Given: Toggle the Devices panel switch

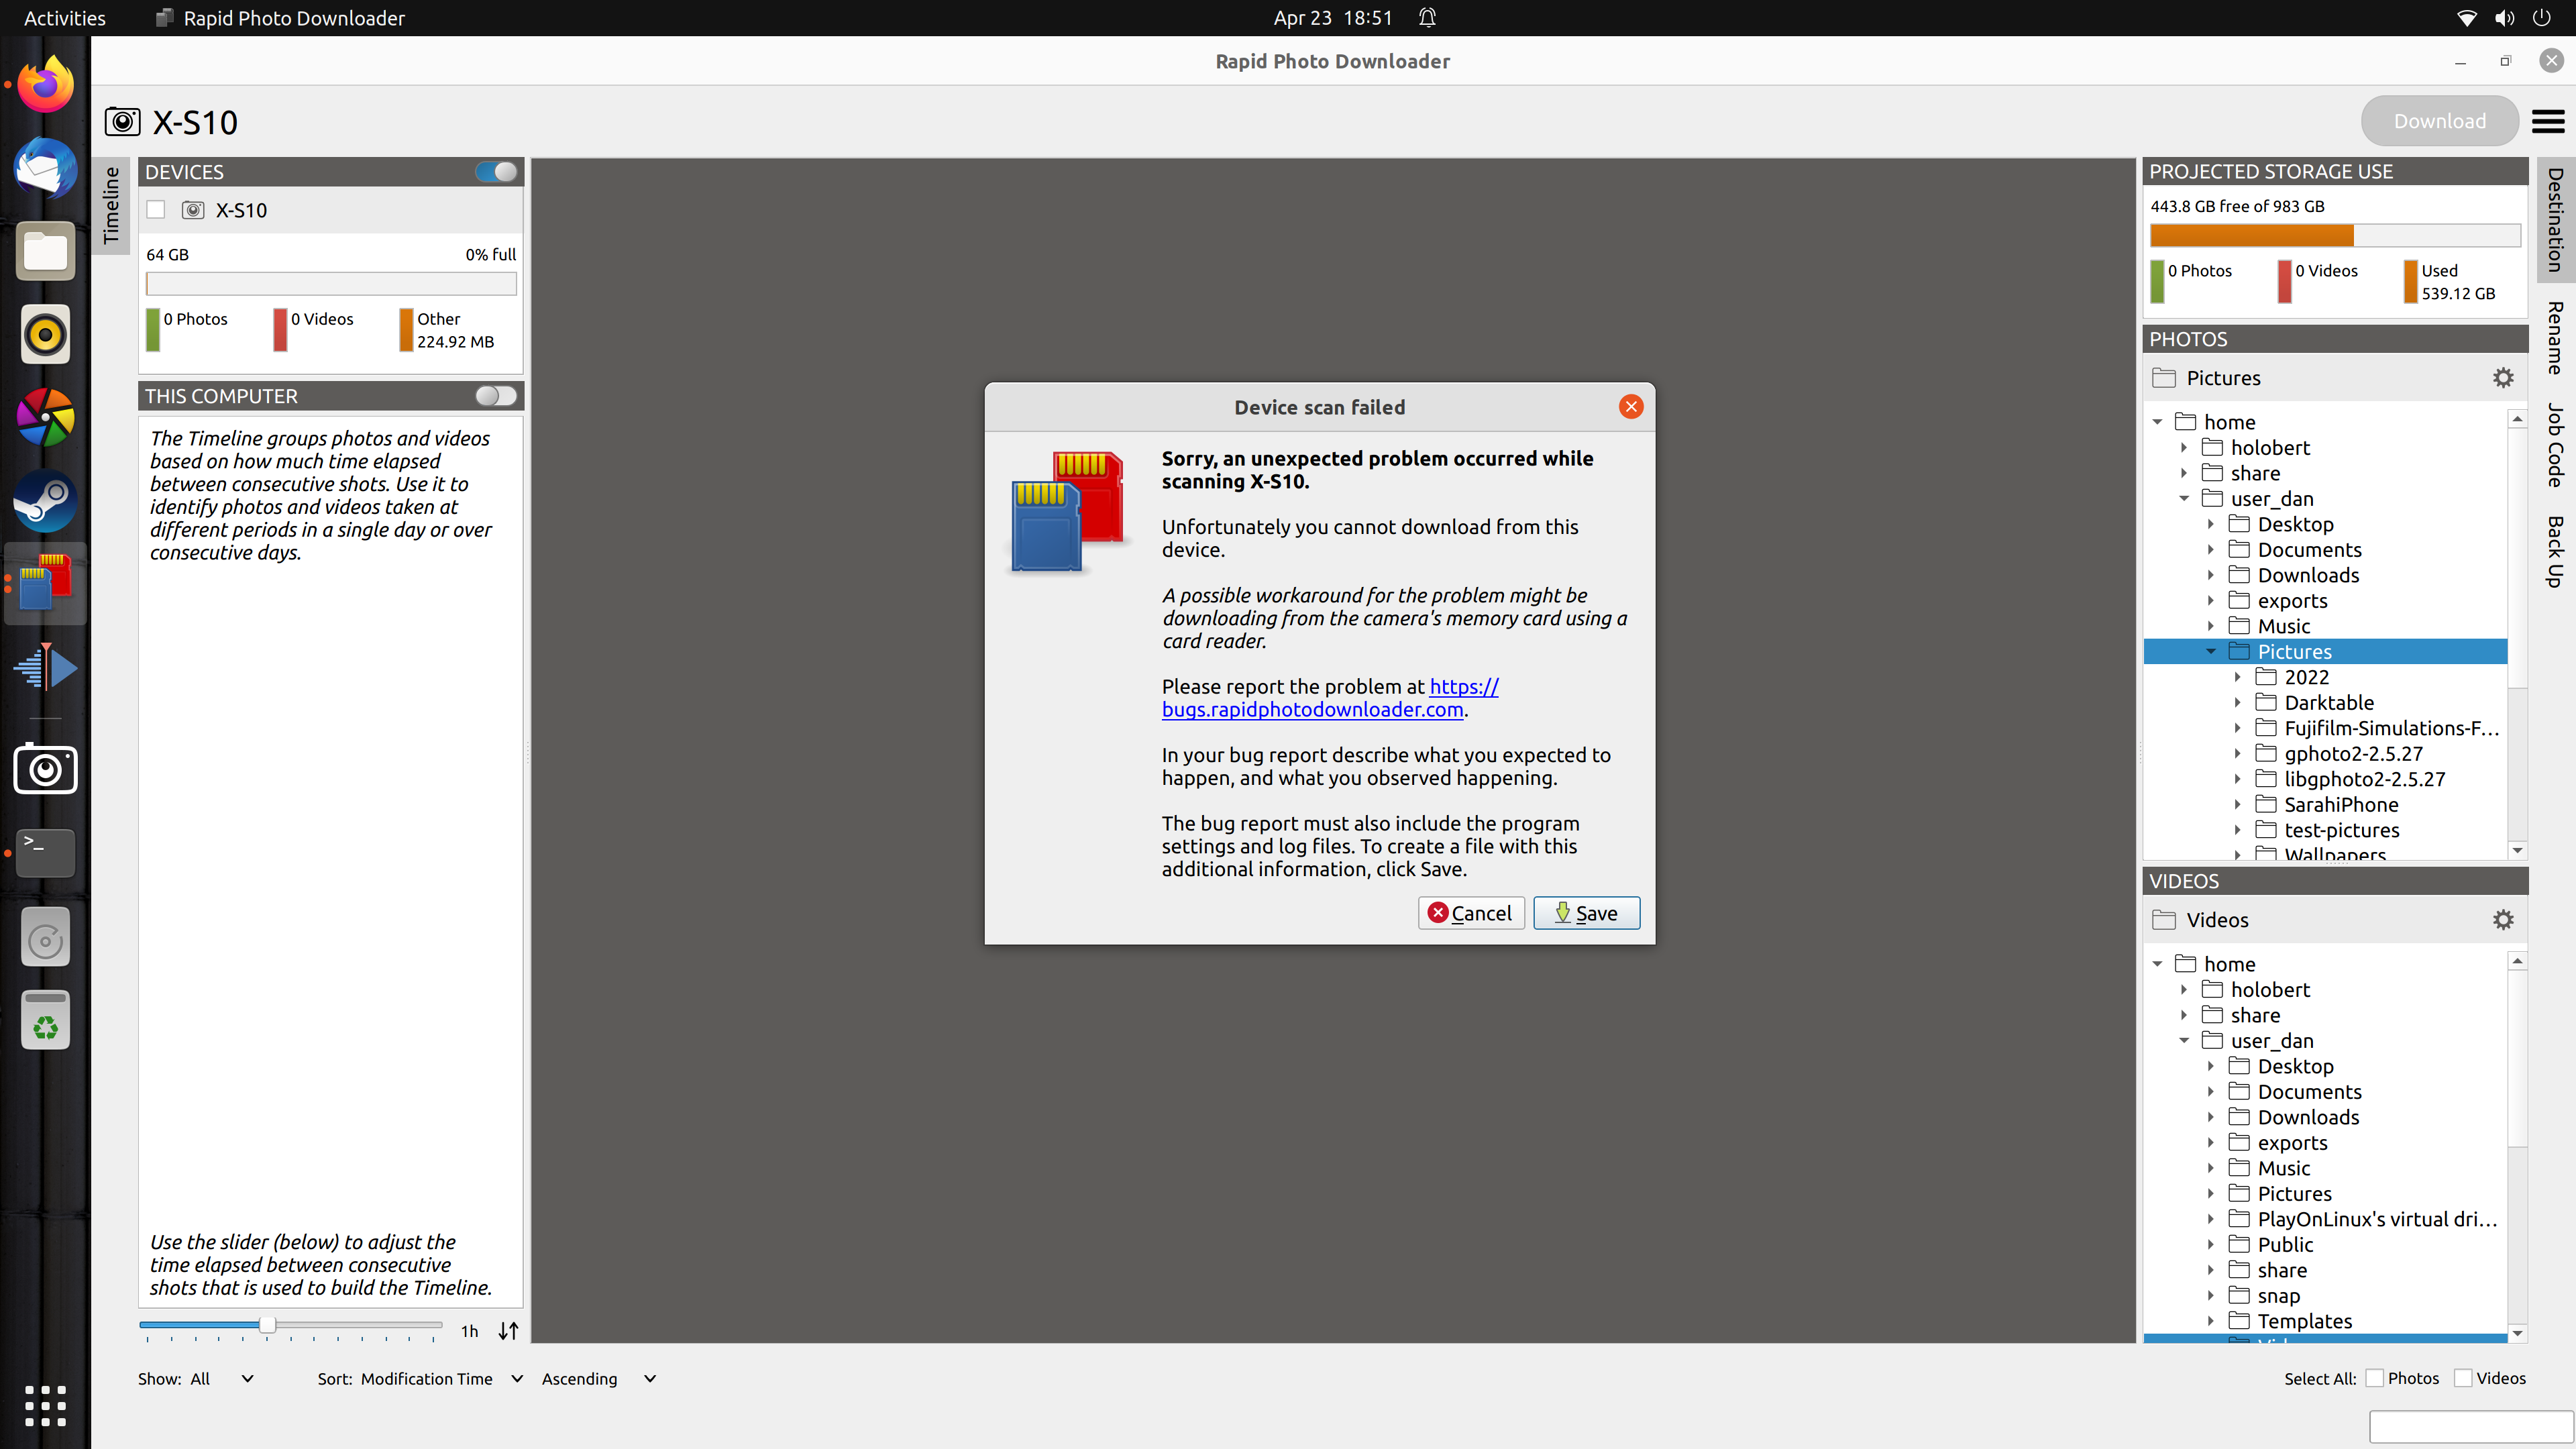Looking at the screenshot, I should (x=496, y=172).
